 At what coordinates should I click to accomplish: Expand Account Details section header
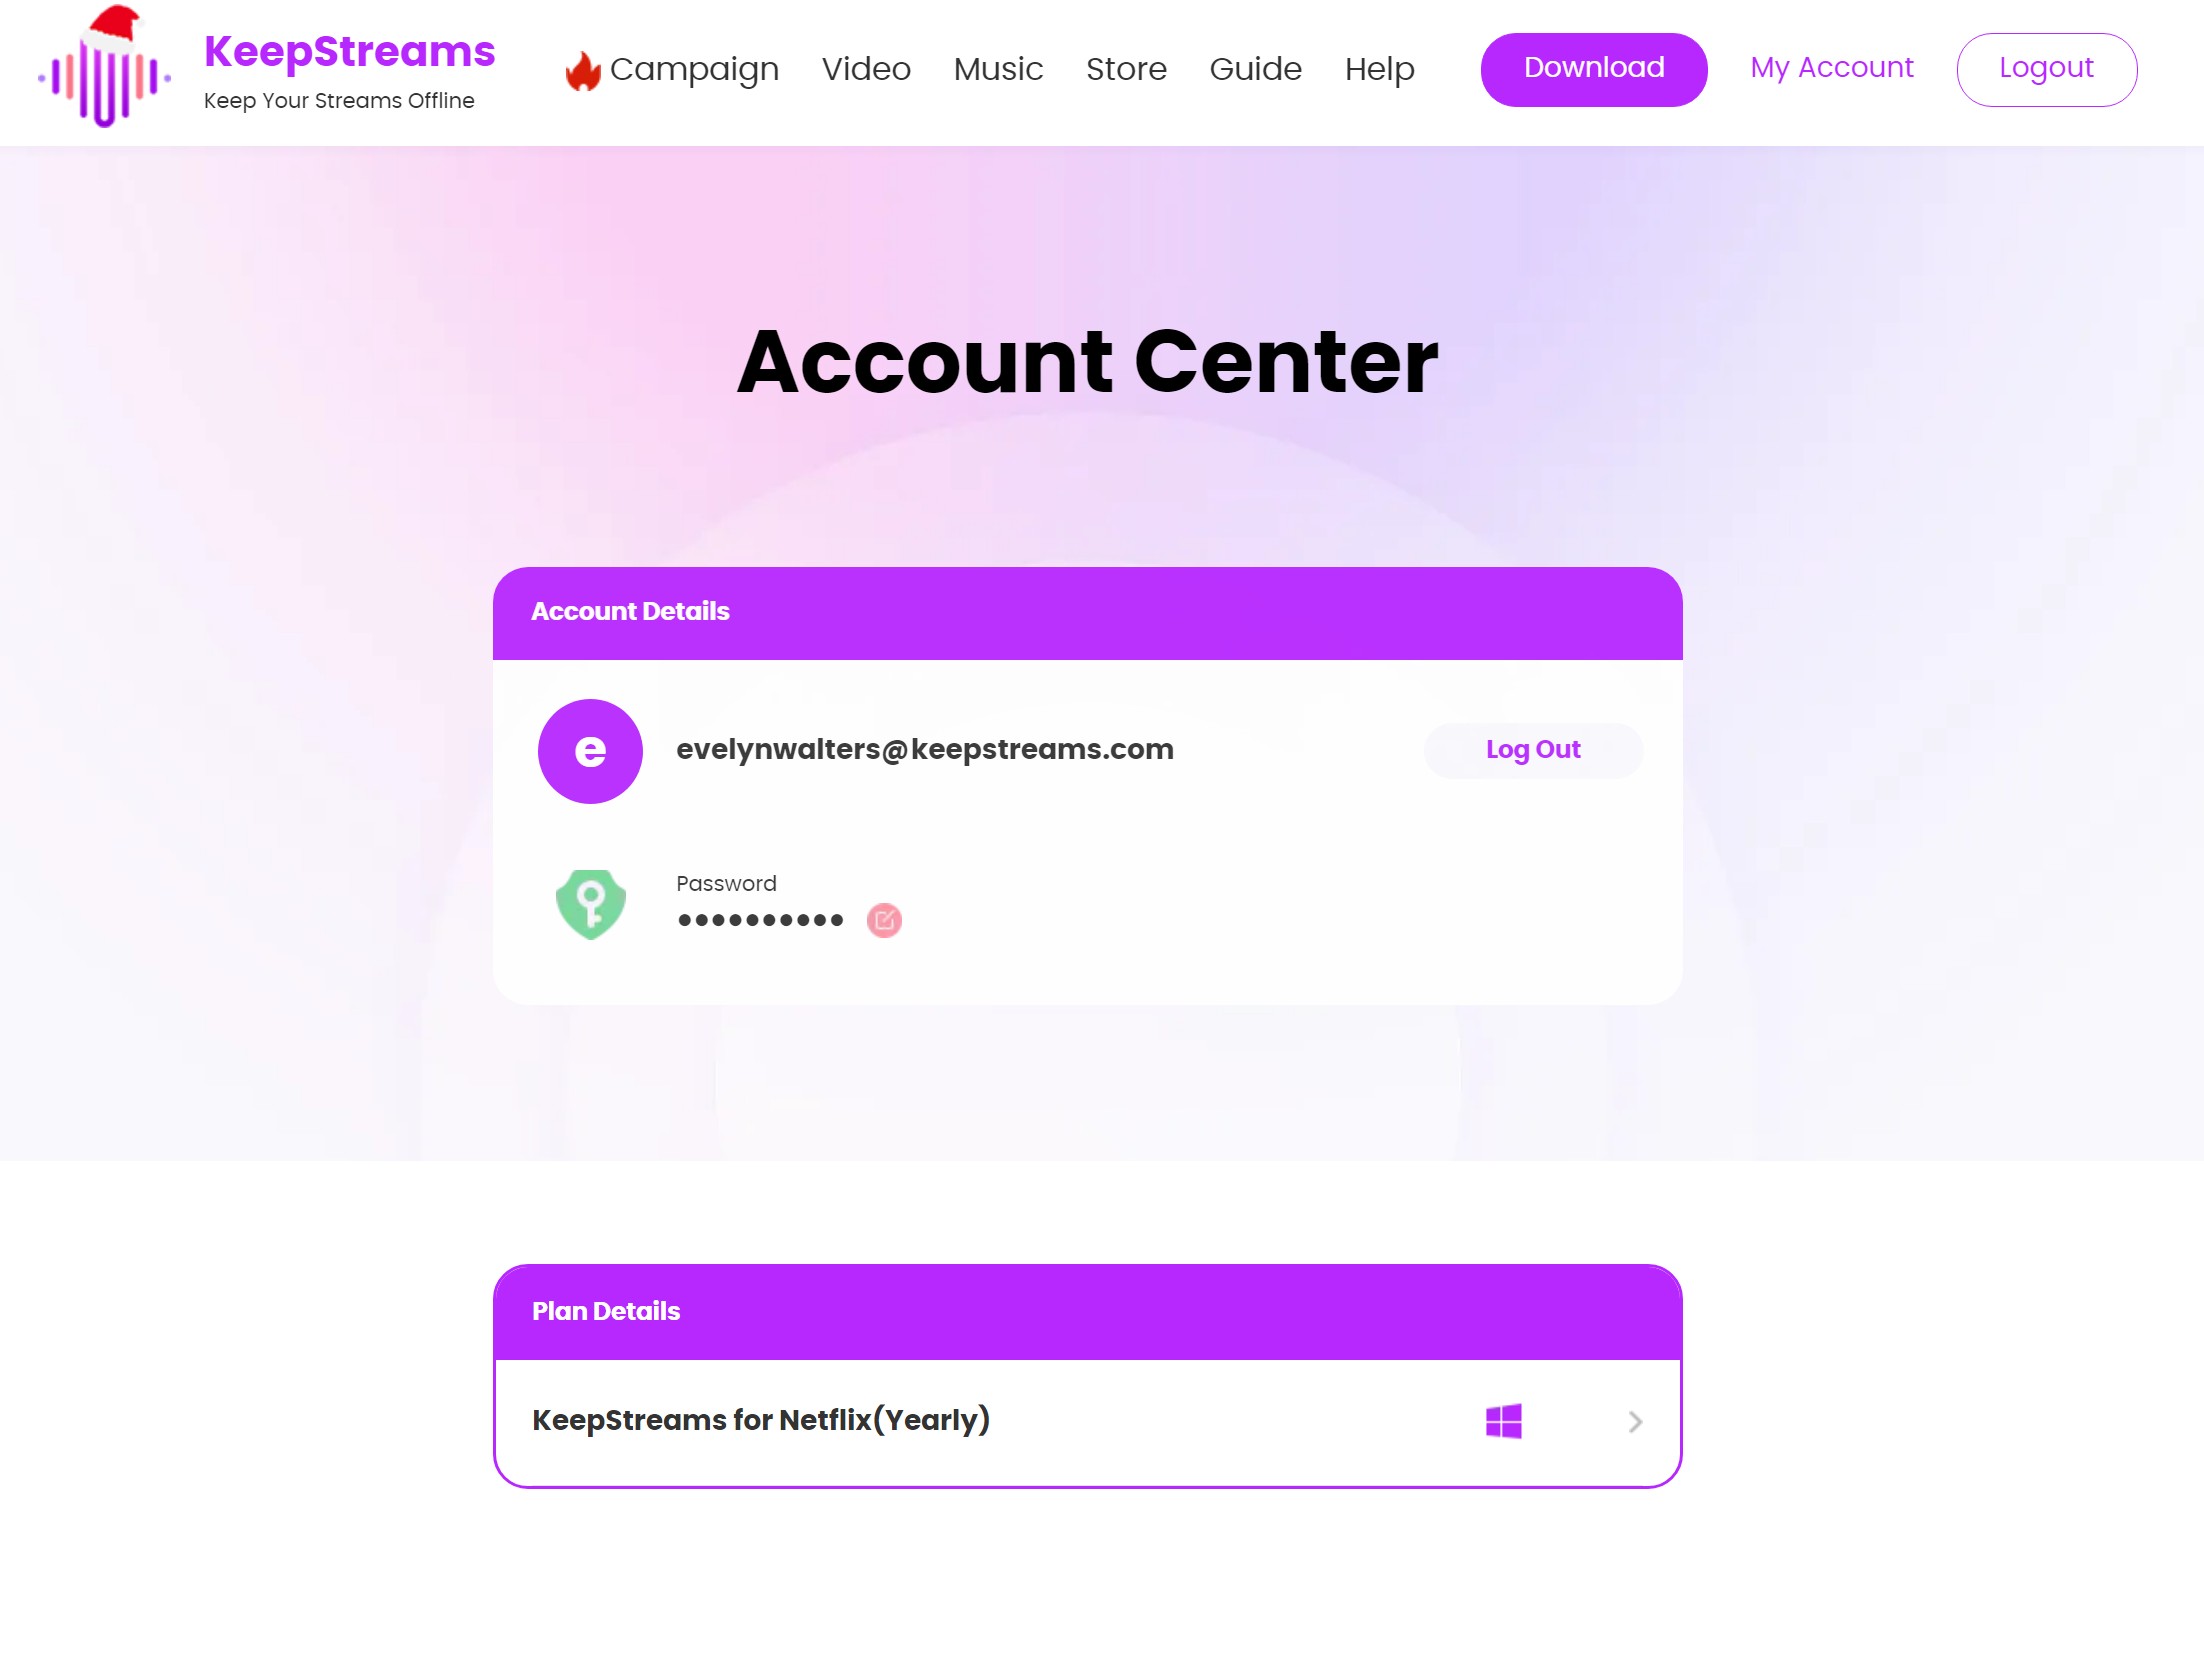pyautogui.click(x=1085, y=613)
